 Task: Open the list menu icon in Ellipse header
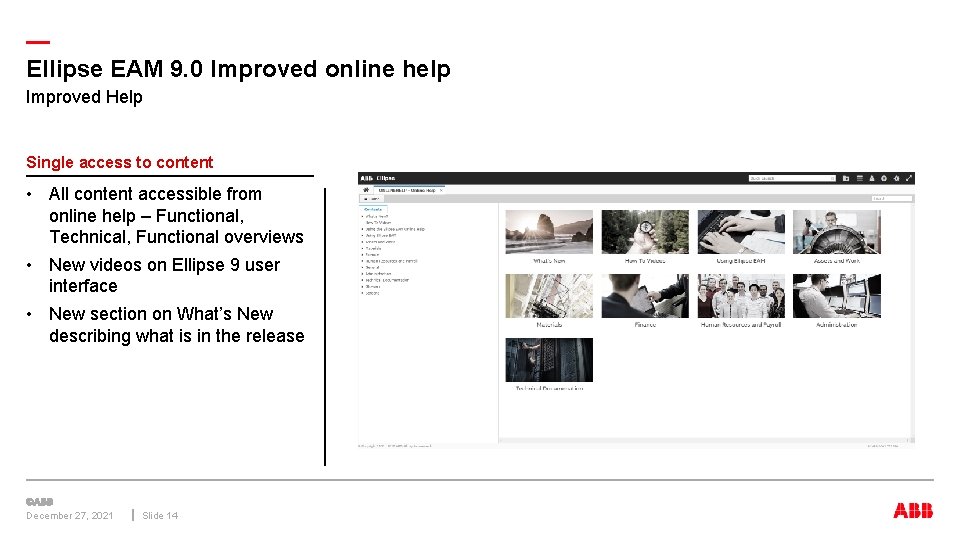pos(860,178)
